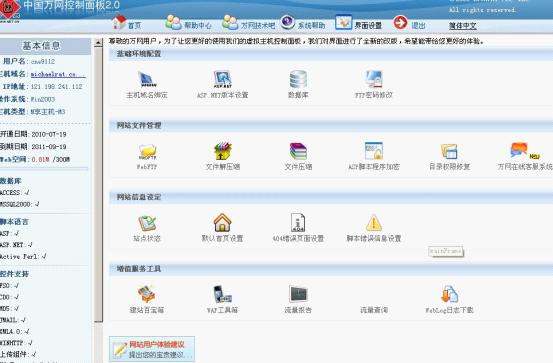Click the 帮助中心 people icon

pos(174,22)
